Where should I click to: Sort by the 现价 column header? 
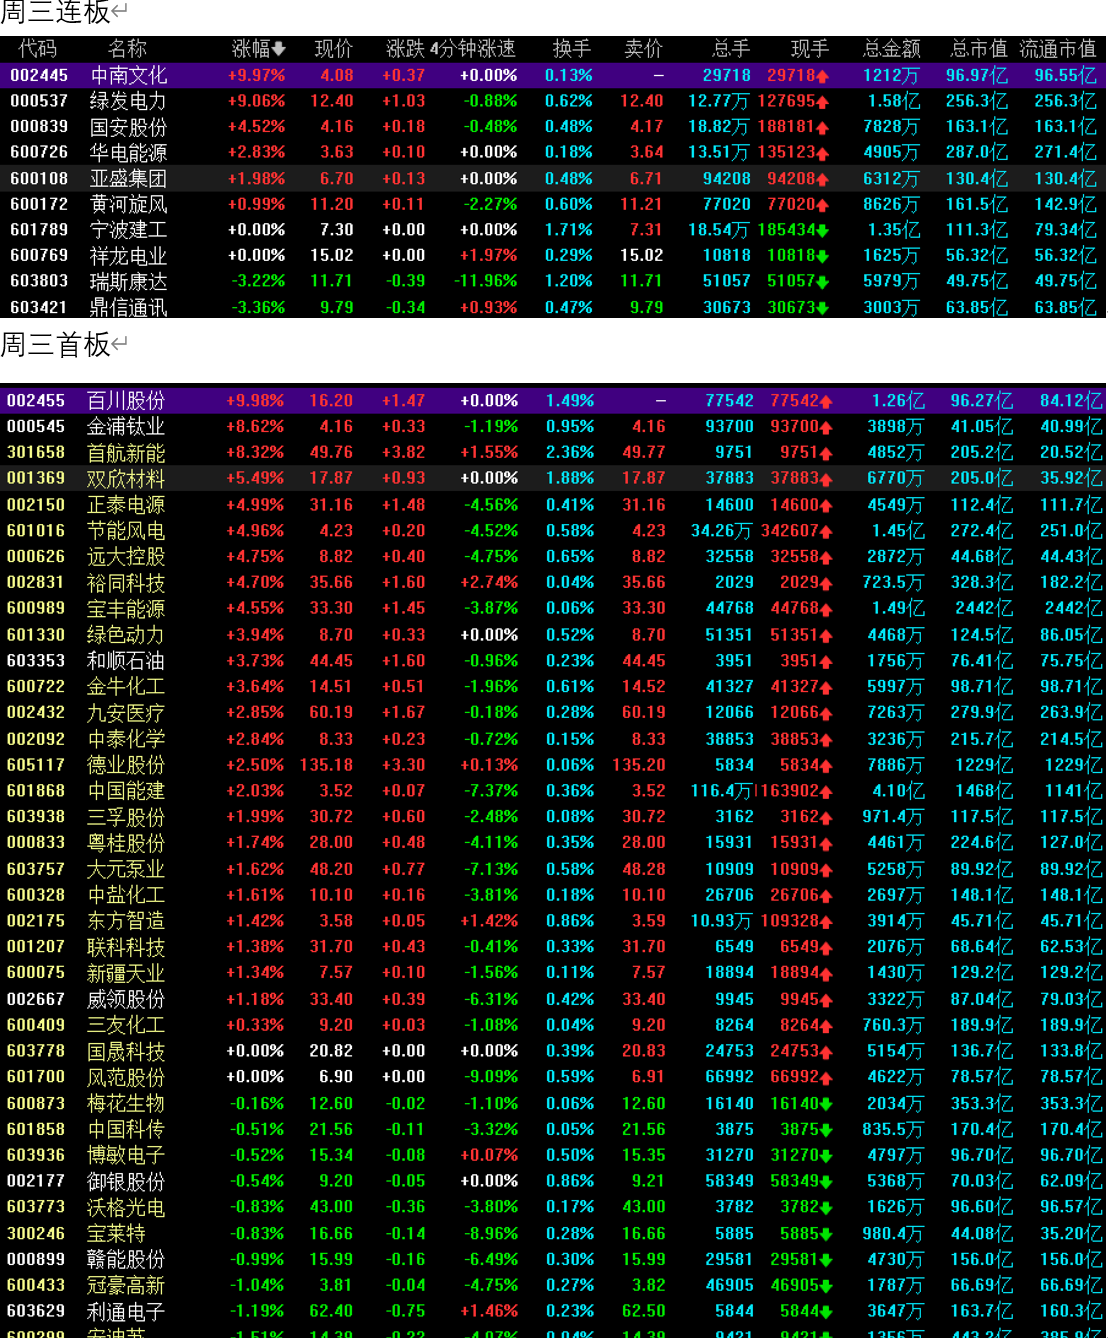tap(334, 49)
